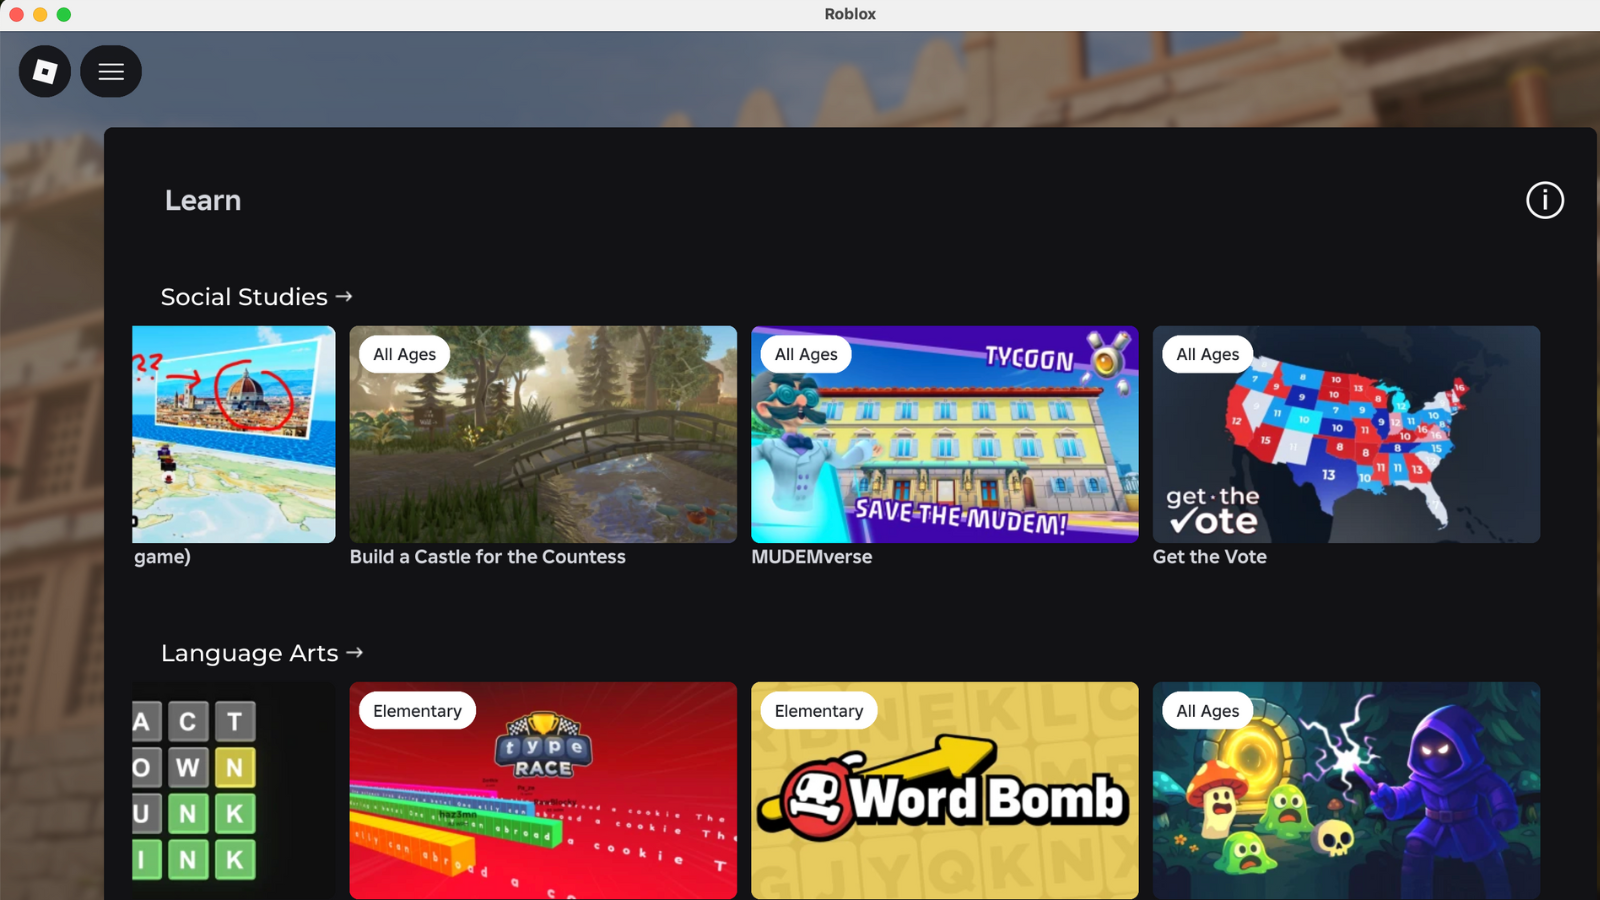Viewport: 1600px width, 900px height.
Task: Click the MUDEMverse title link
Action: 811,557
